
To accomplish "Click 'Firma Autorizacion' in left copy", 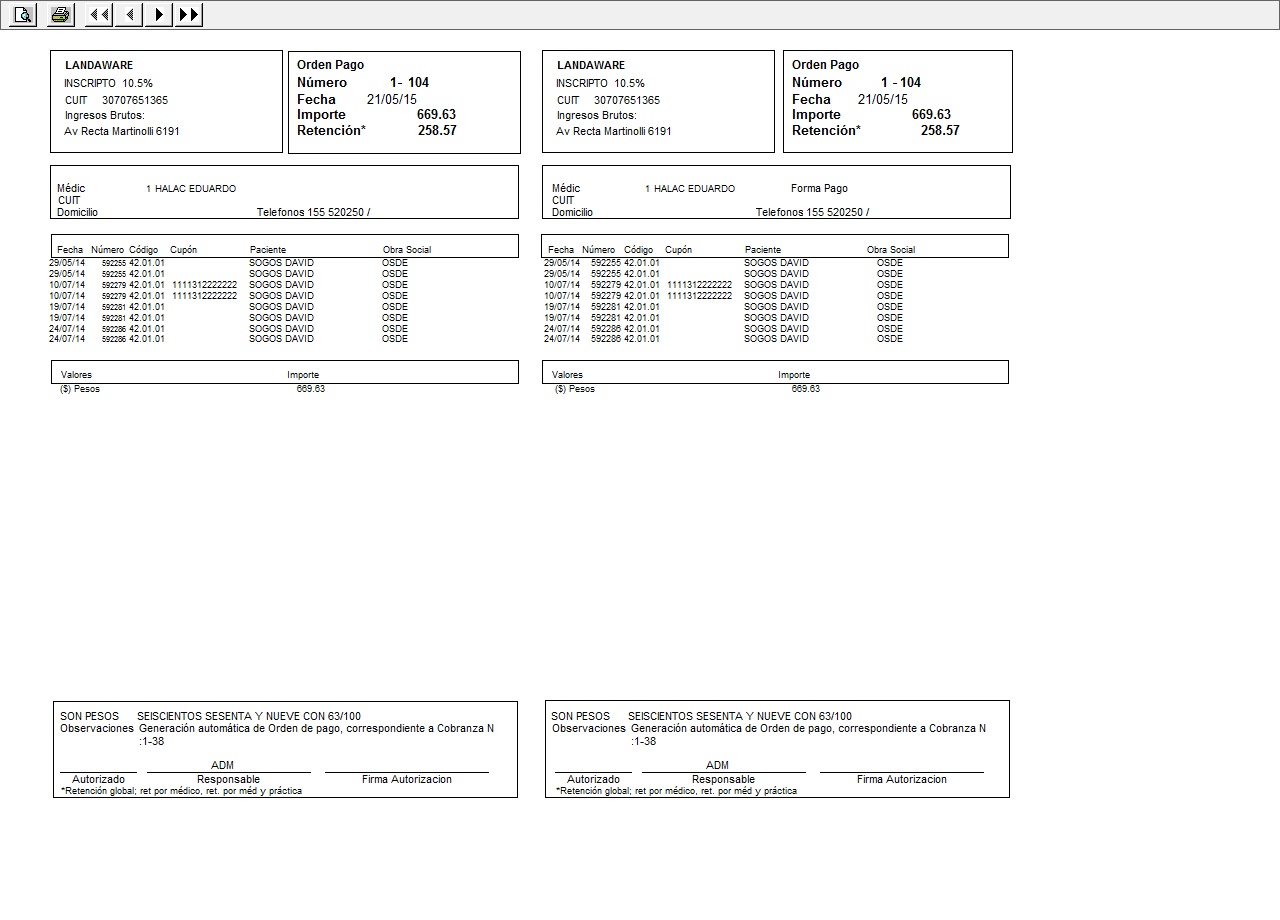I will click(x=407, y=779).
